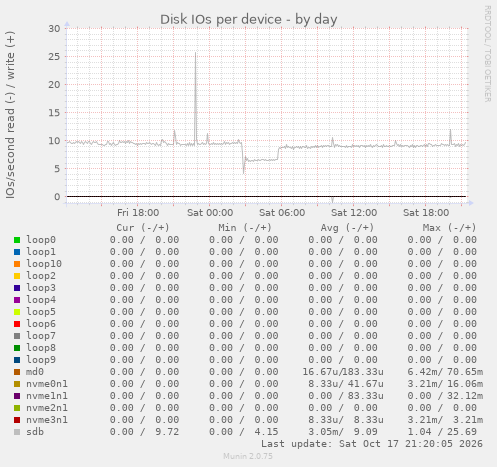Click the Sat 06:00 time axis label
The image size is (497, 467).
(282, 213)
